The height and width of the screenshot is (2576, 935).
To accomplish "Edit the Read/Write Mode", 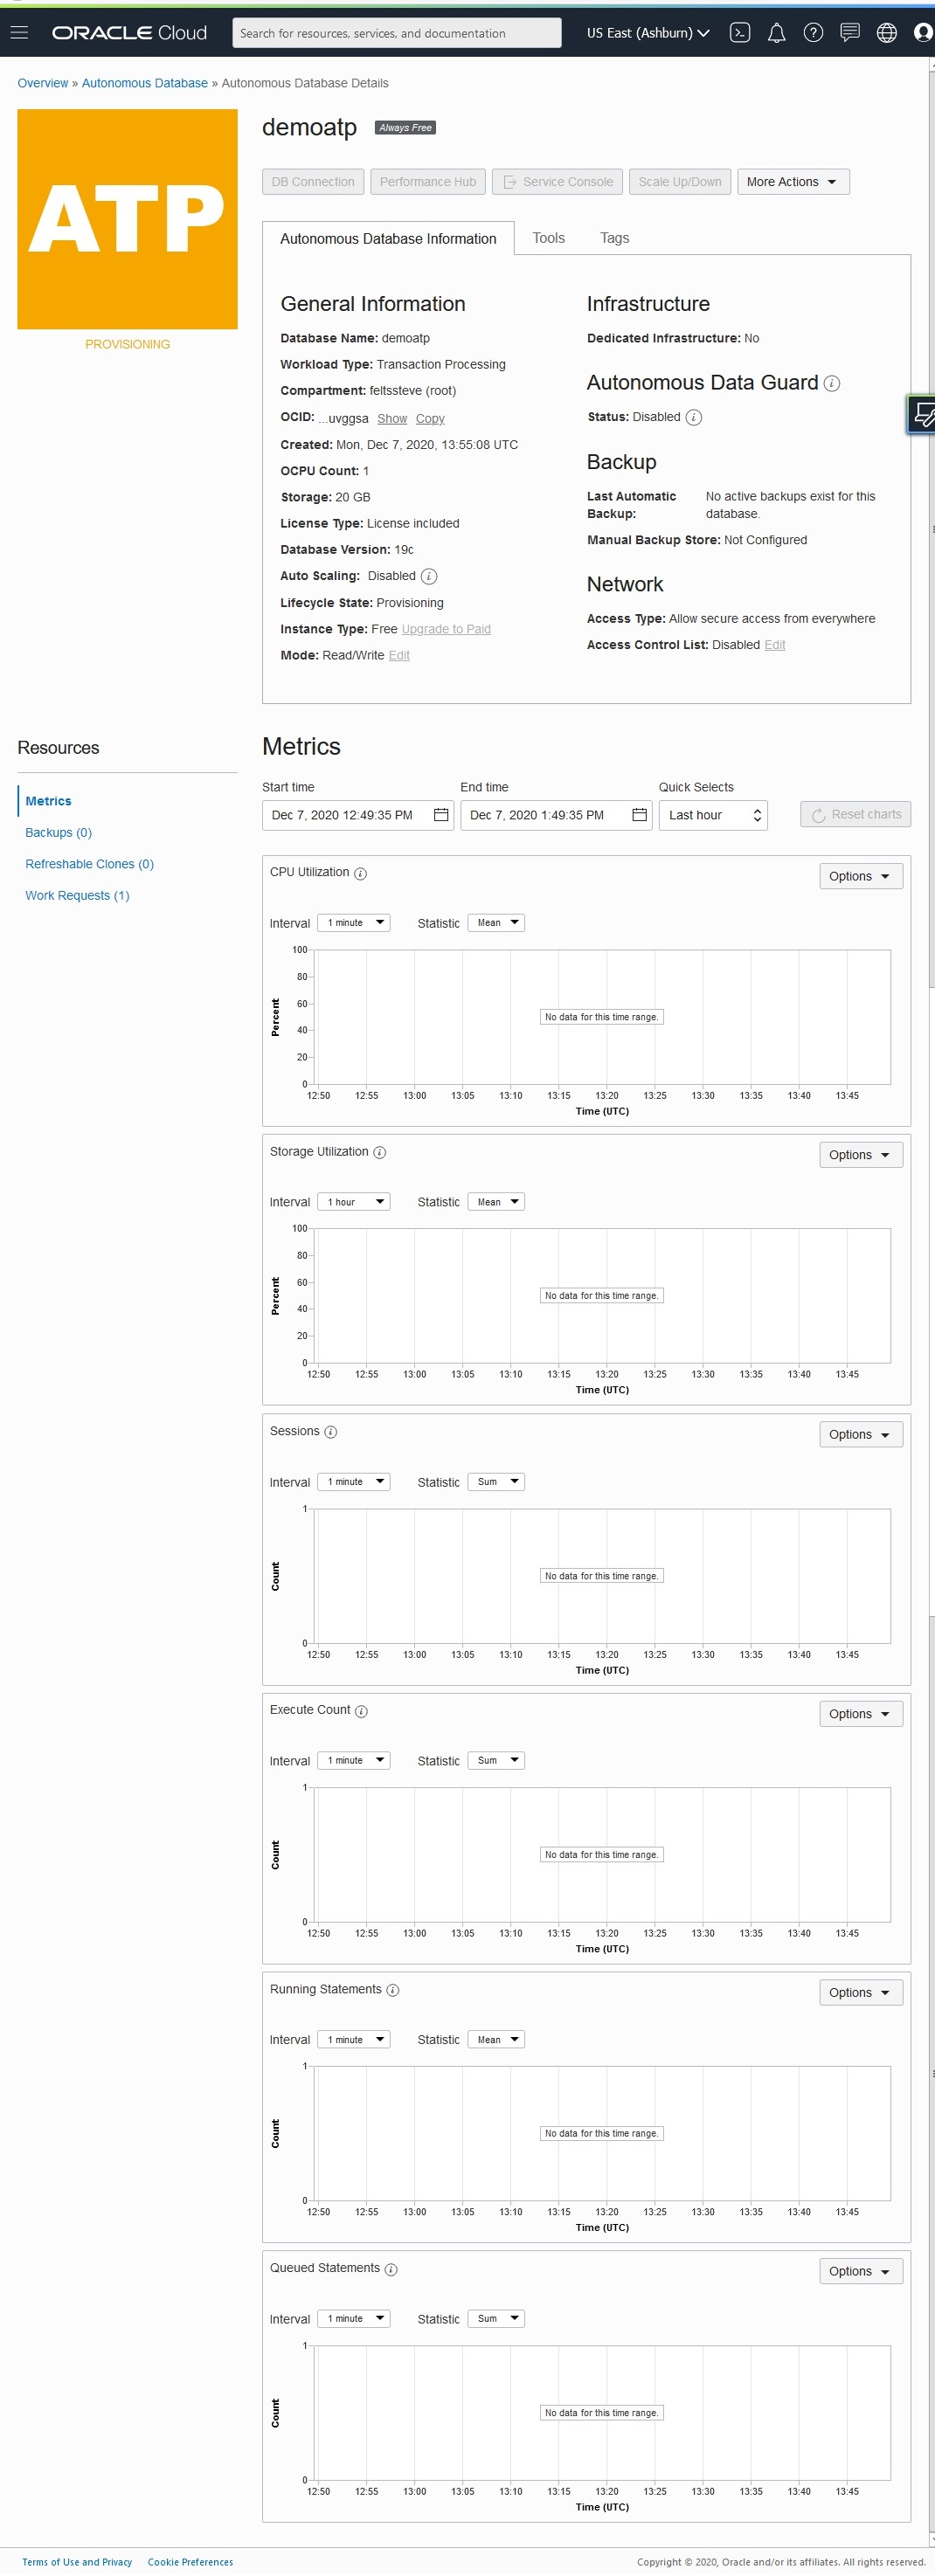I will coord(399,655).
